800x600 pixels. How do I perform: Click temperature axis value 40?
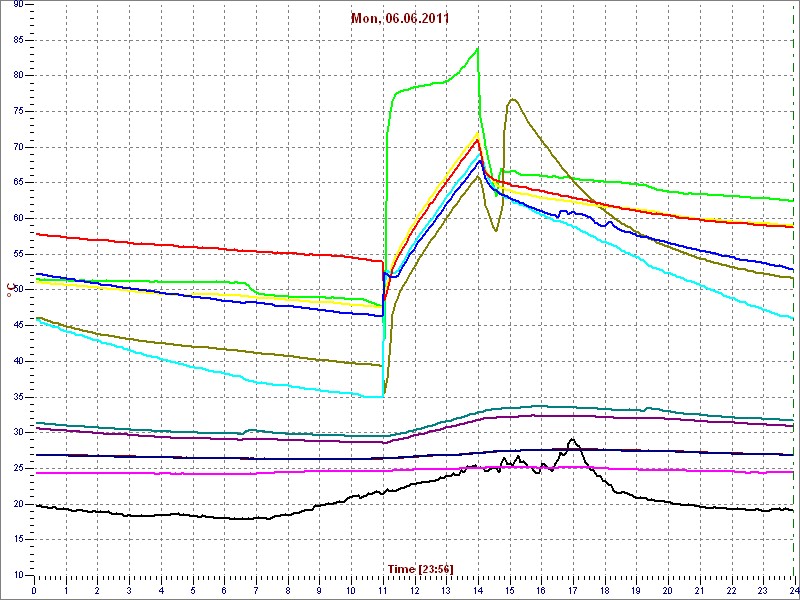coord(18,361)
